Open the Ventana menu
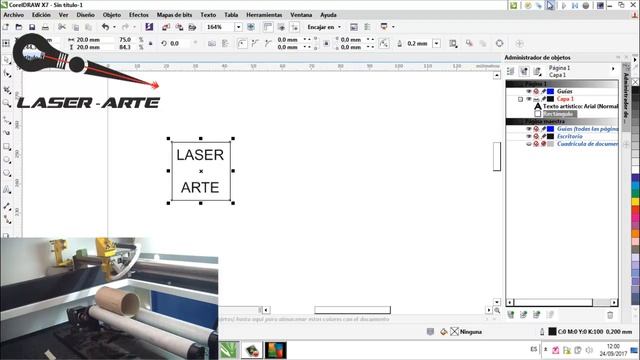640x360 pixels. (301, 15)
